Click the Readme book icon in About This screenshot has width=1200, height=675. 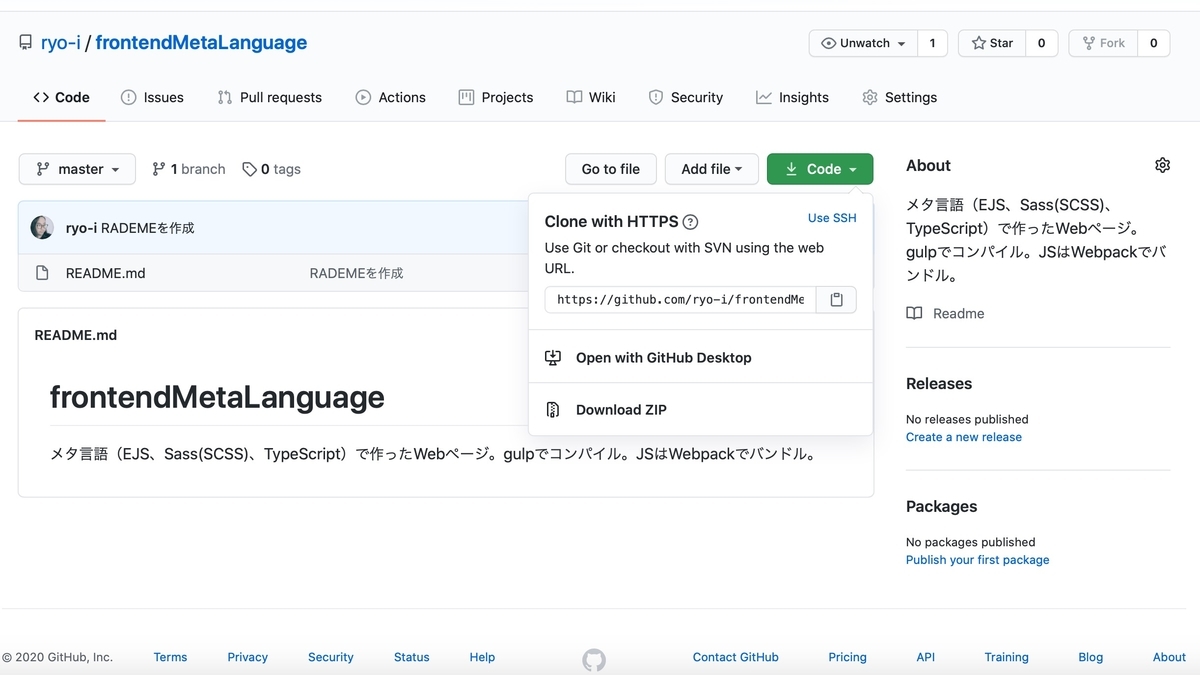point(914,313)
